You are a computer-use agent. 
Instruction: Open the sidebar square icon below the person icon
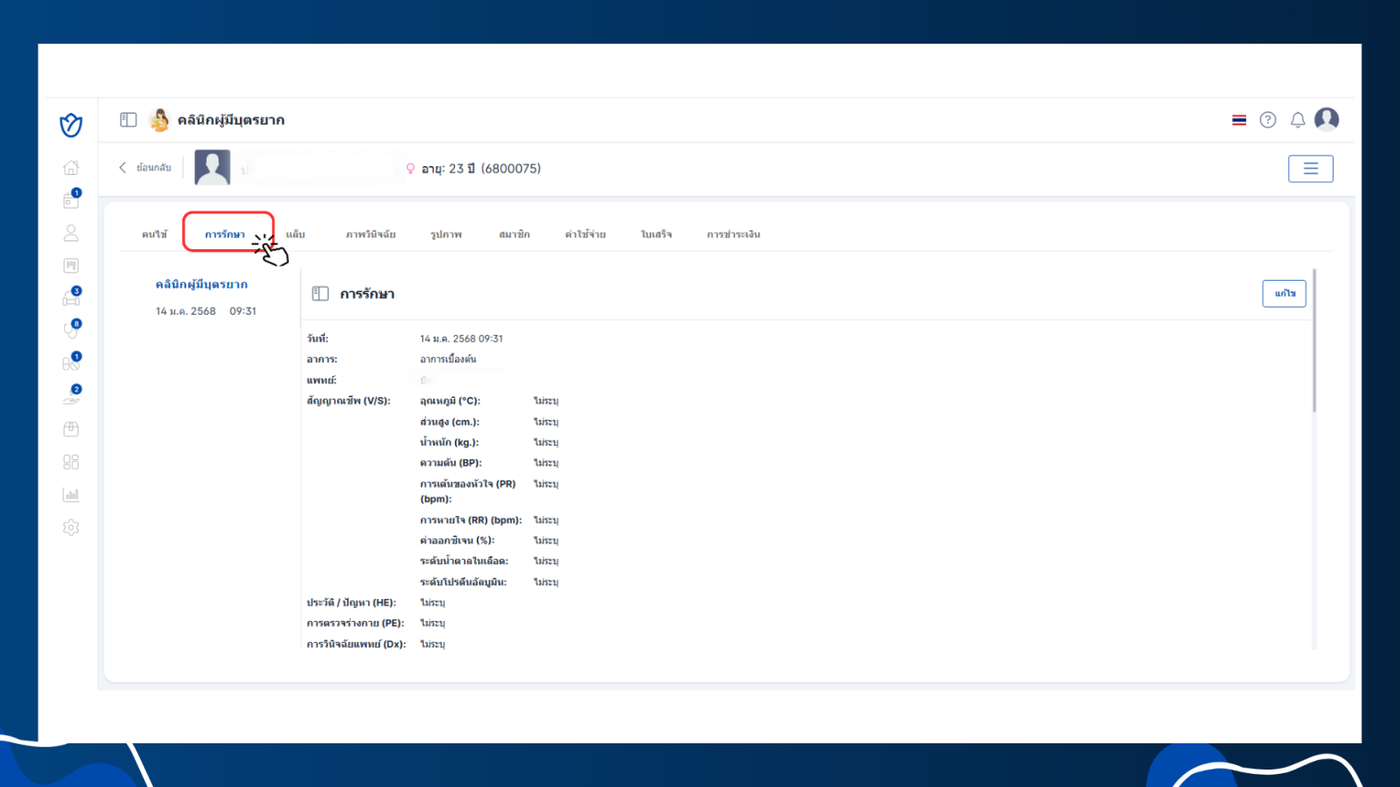pos(71,266)
